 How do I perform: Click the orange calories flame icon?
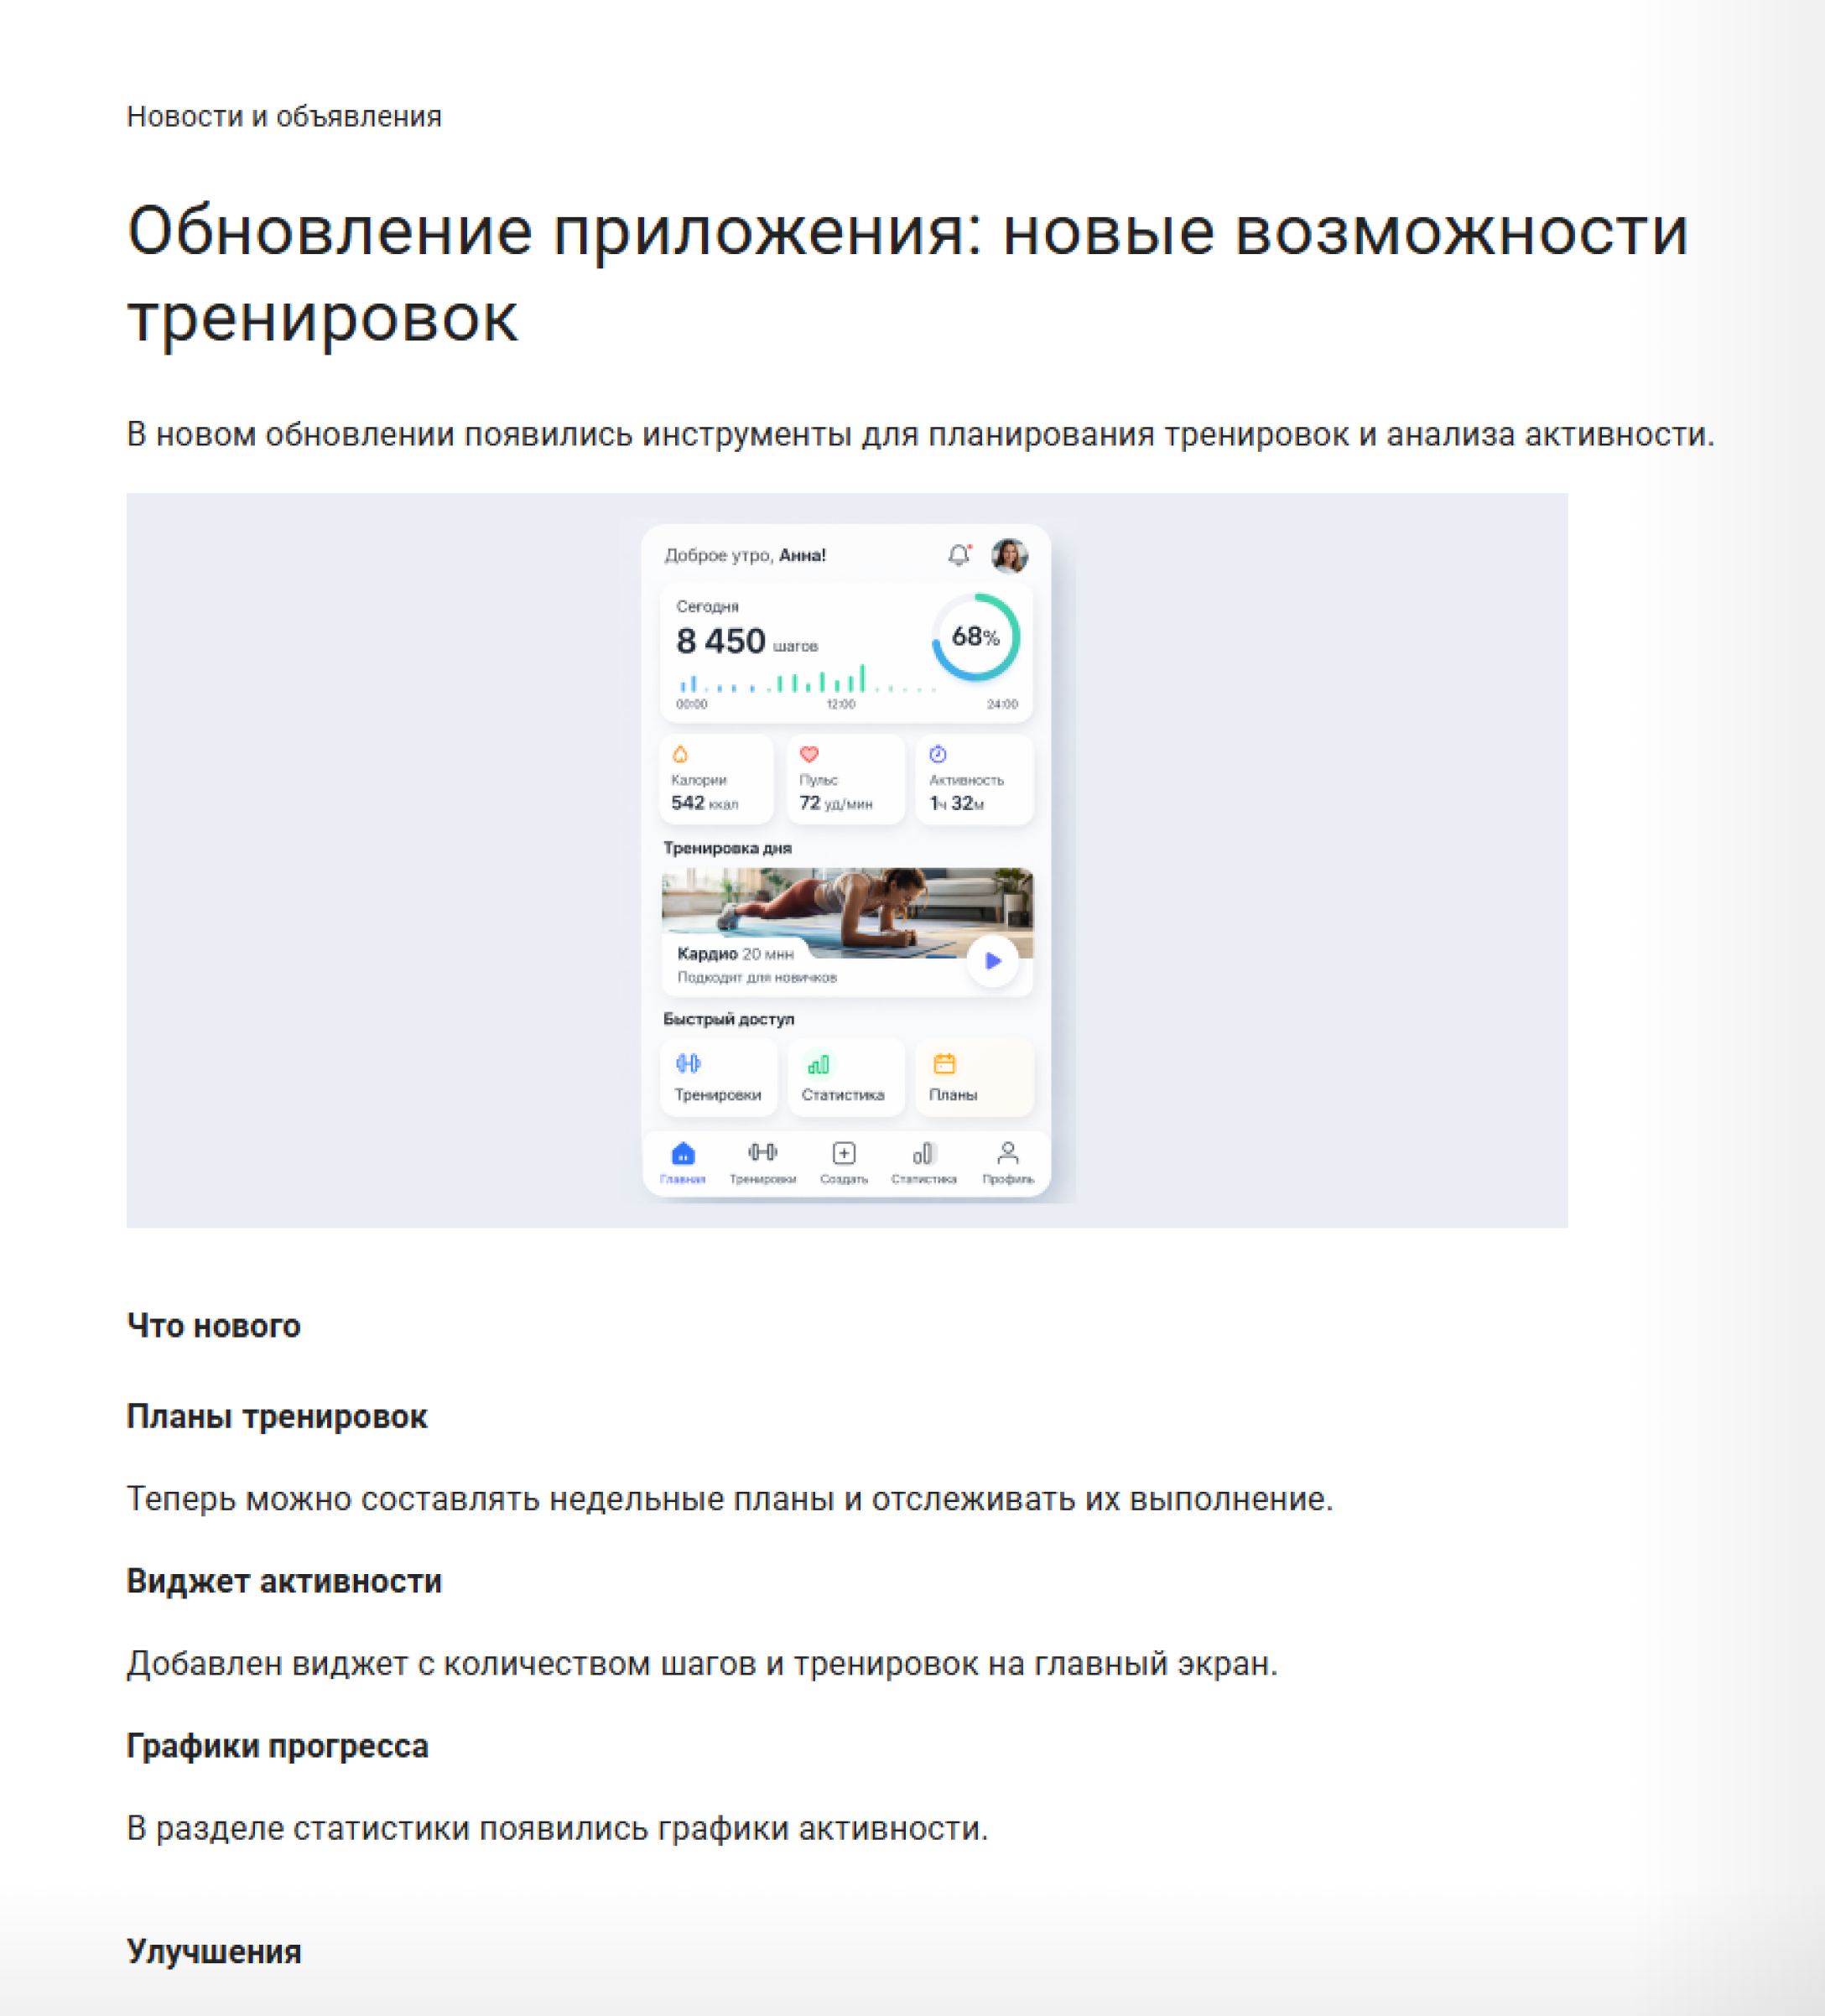tap(680, 754)
